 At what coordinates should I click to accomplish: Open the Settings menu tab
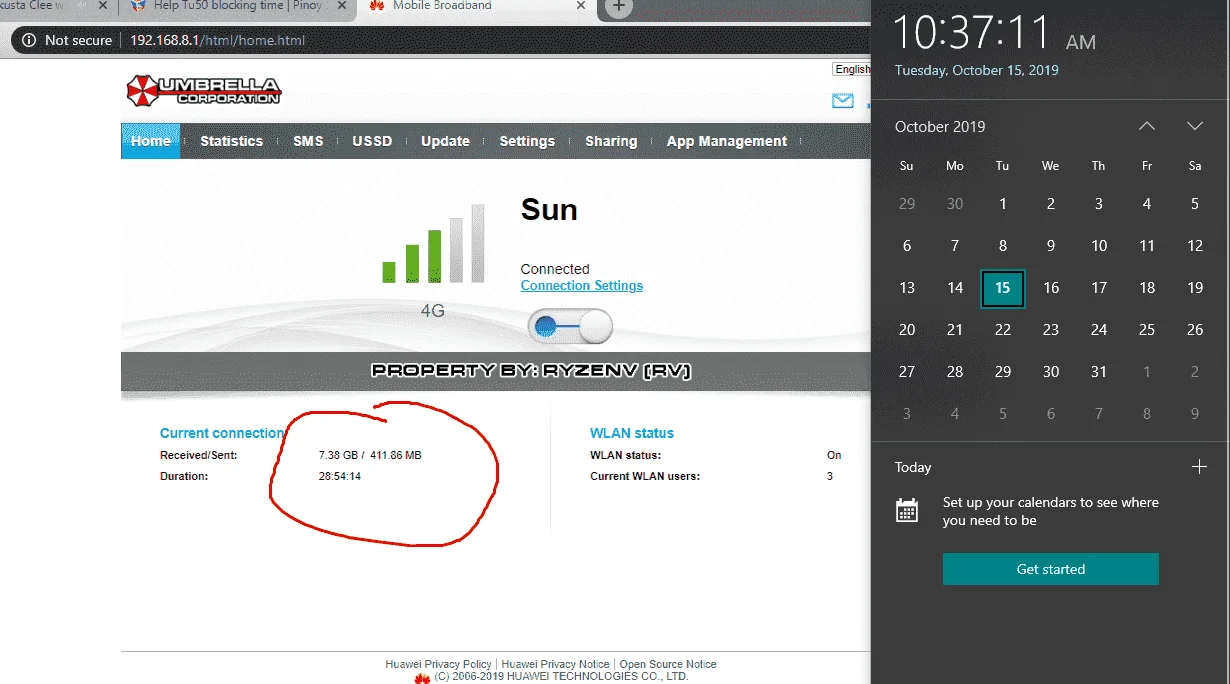(x=527, y=141)
